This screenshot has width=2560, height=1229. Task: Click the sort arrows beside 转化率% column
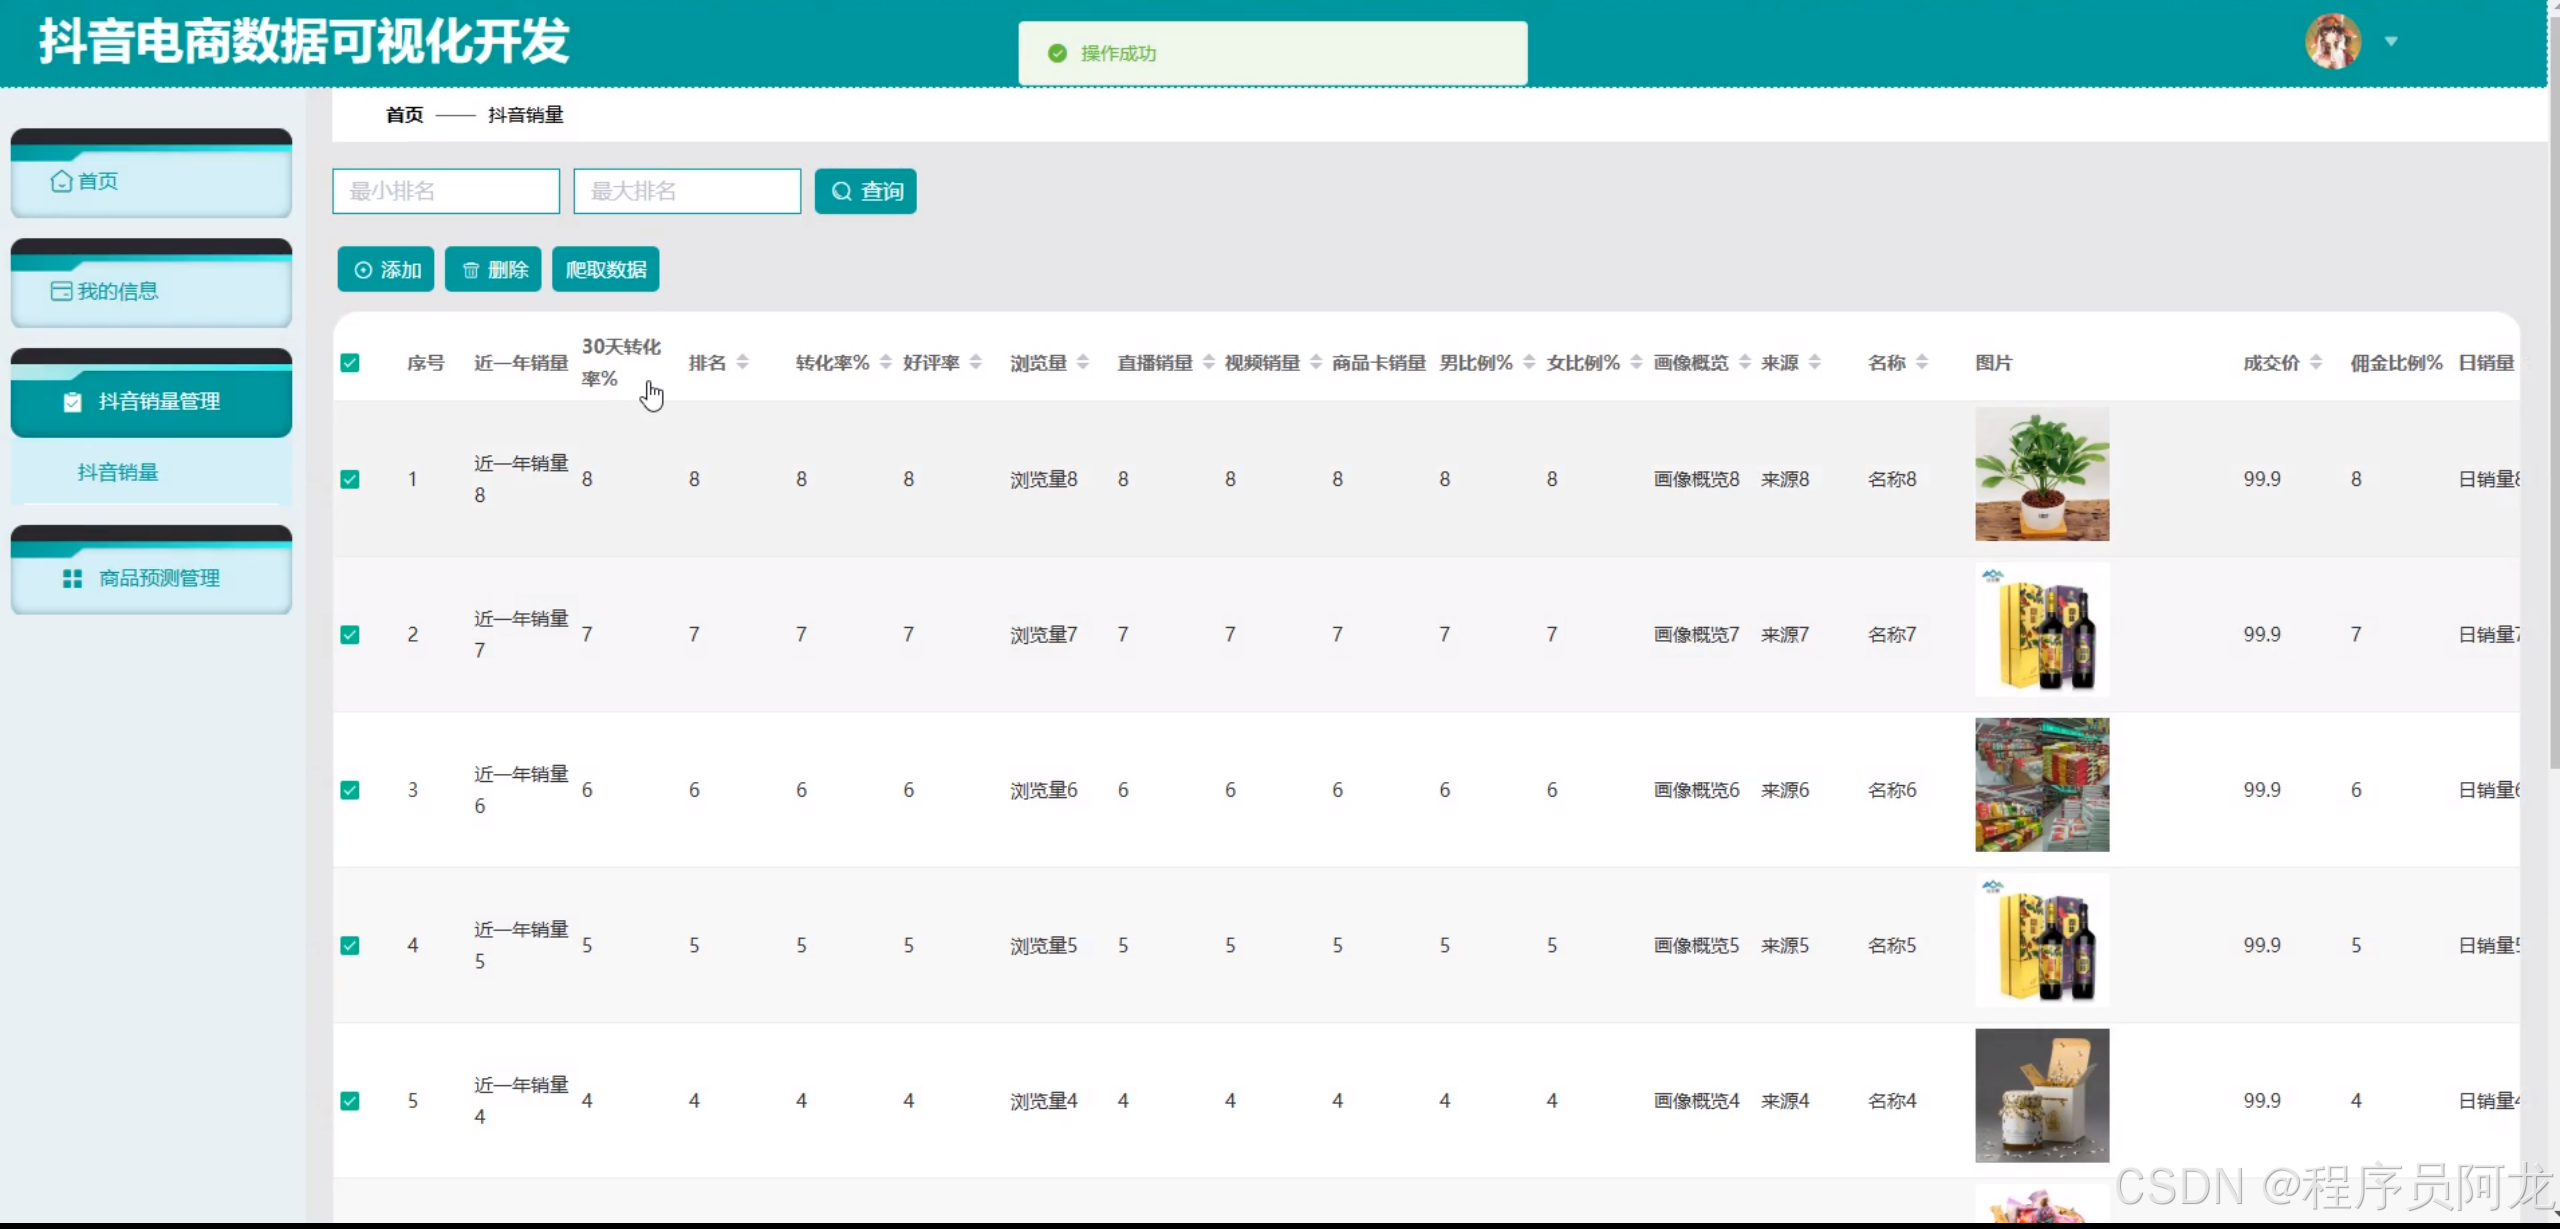[885, 363]
